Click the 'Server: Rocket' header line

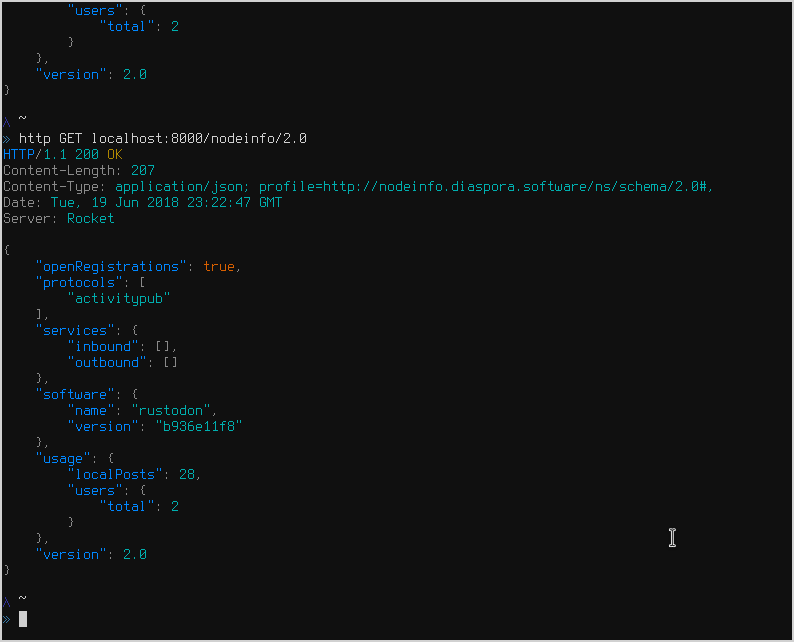click(59, 219)
